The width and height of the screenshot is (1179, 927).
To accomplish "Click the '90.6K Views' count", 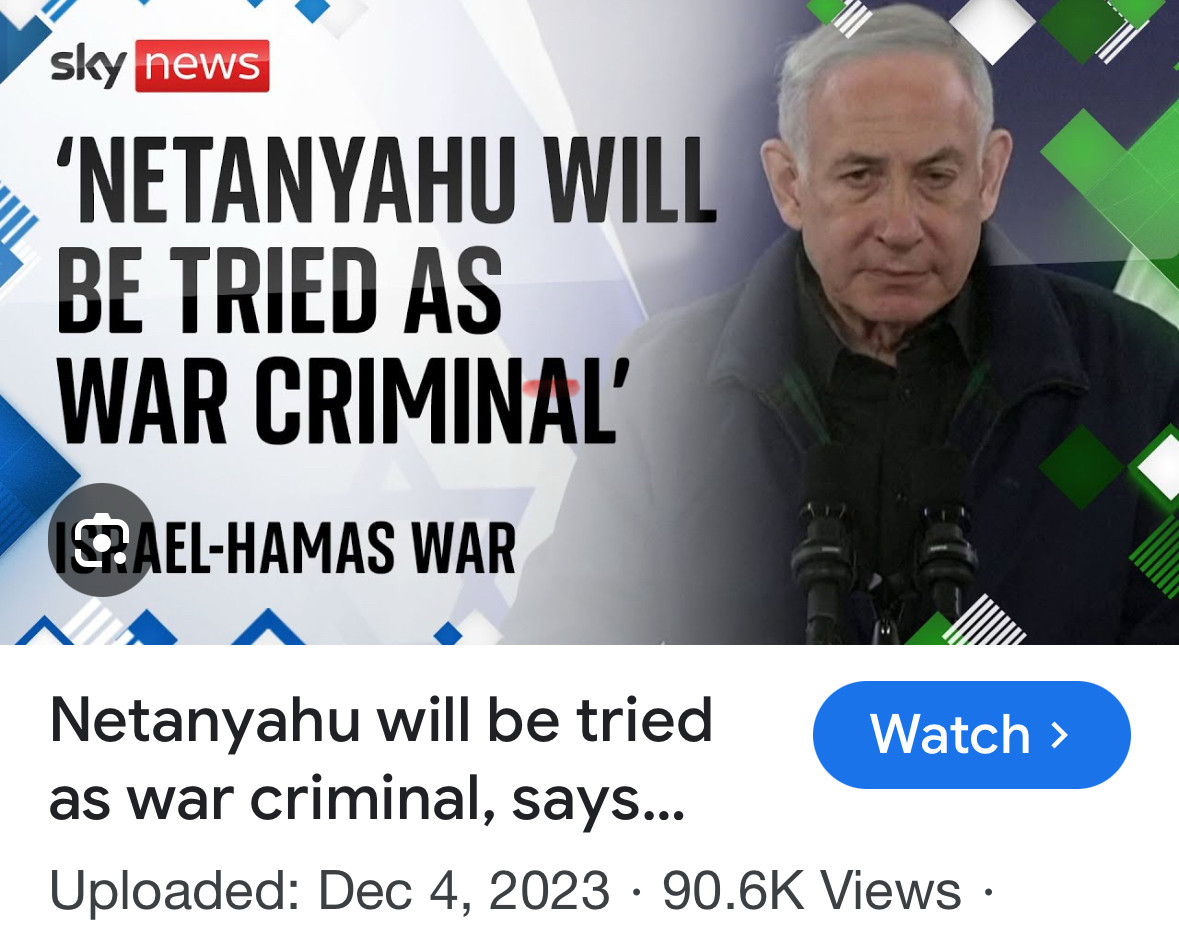I will tap(811, 891).
